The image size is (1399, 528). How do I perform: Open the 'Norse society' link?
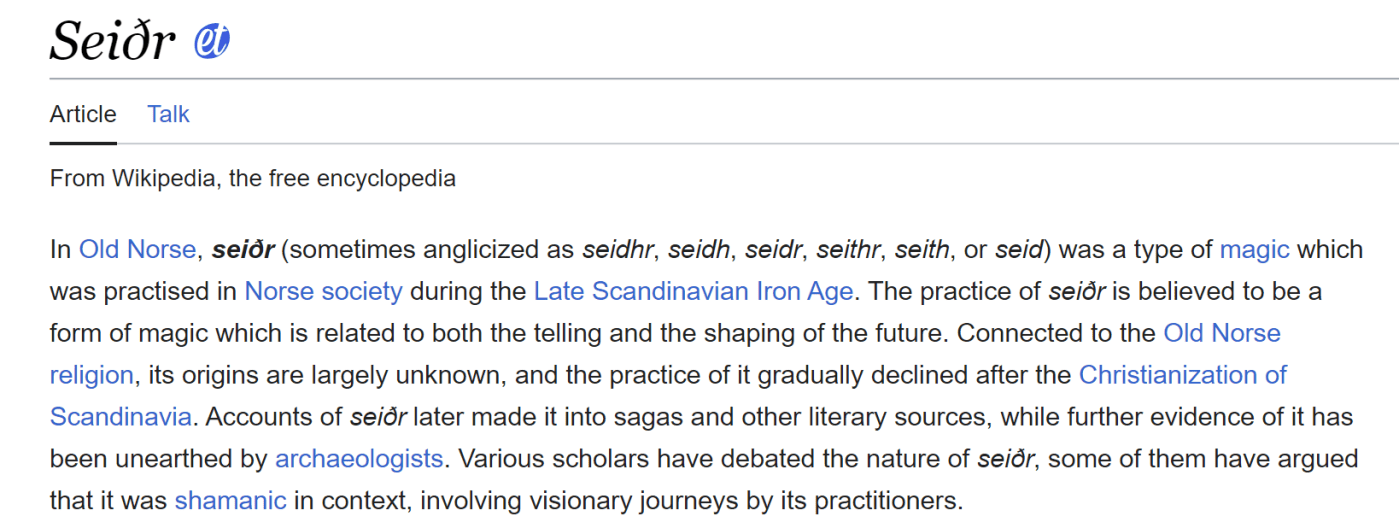point(323,291)
